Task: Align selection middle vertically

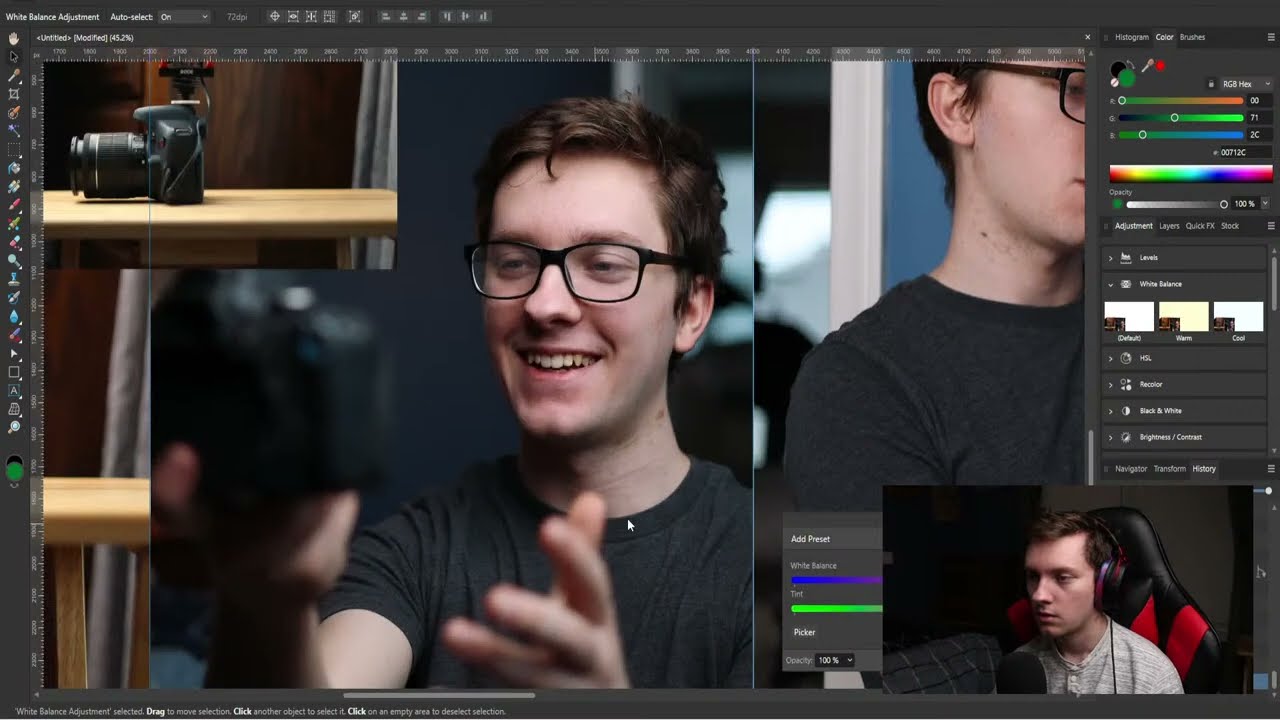Action: (x=465, y=16)
